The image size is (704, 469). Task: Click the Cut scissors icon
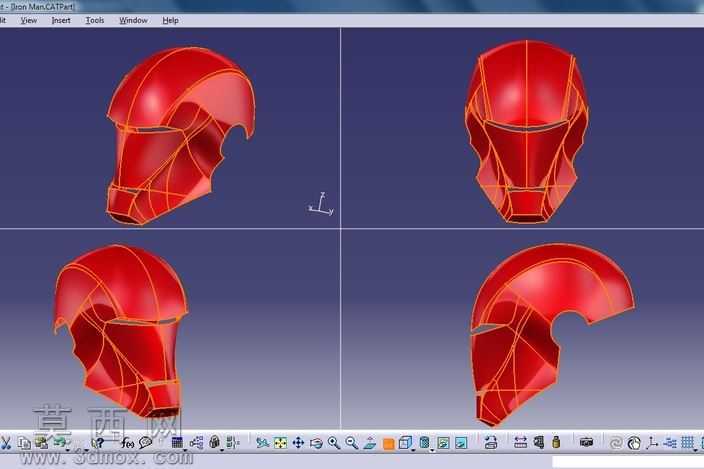coord(5,443)
